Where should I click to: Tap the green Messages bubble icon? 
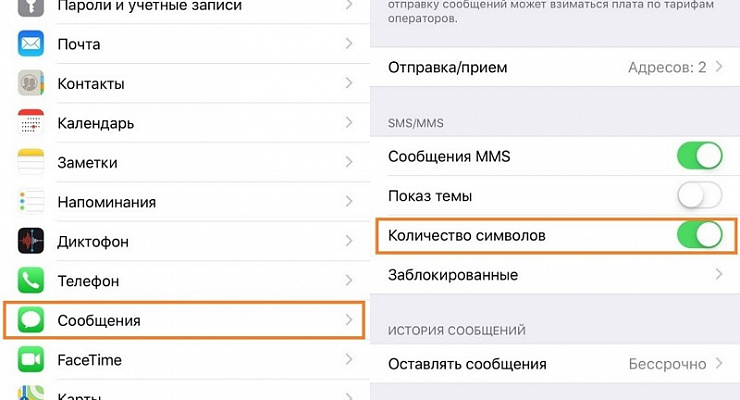32,320
